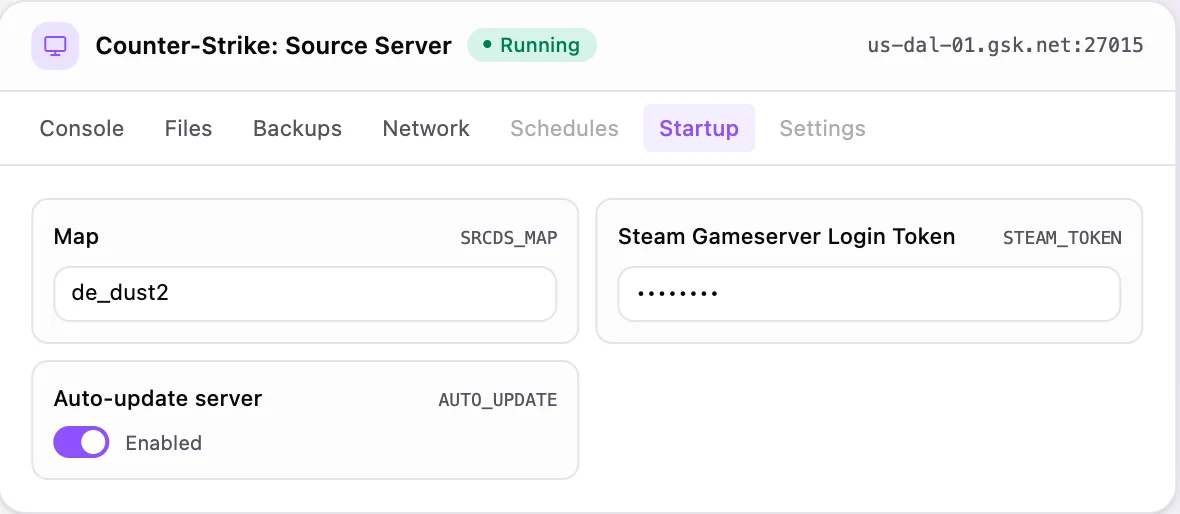Click the STEAM_TOKEN variable label

coord(1063,238)
